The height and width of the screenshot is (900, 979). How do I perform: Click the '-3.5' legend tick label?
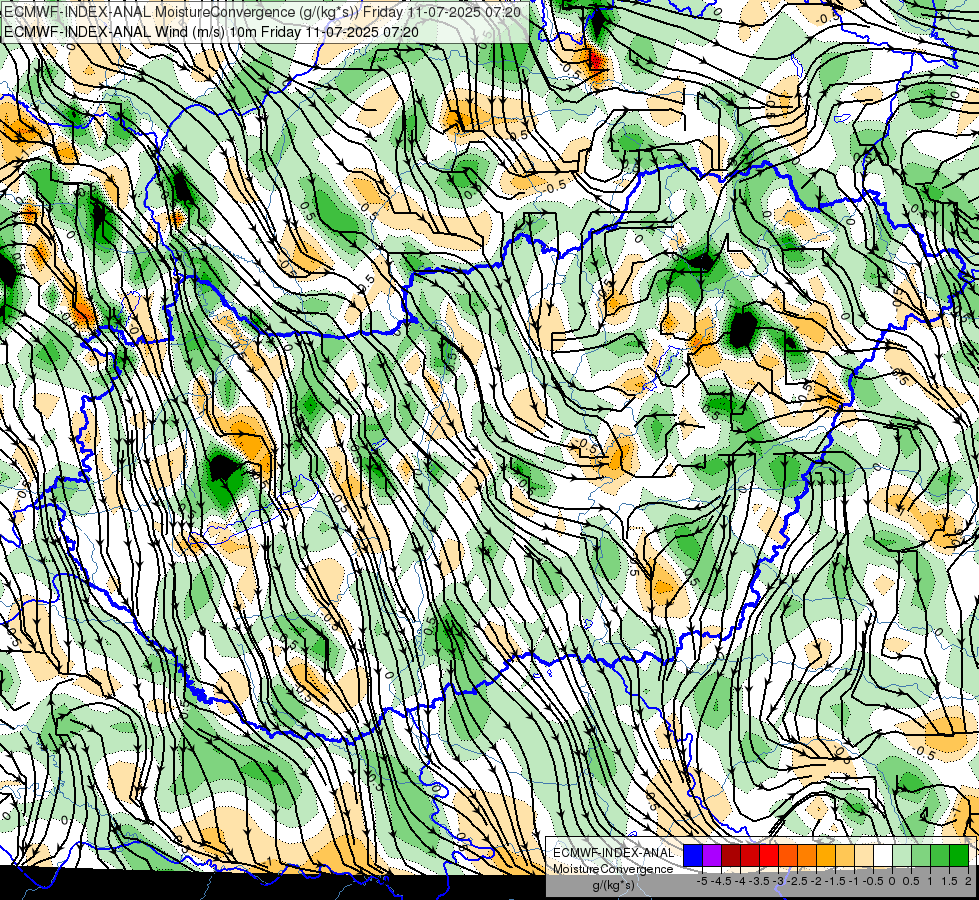click(x=759, y=881)
